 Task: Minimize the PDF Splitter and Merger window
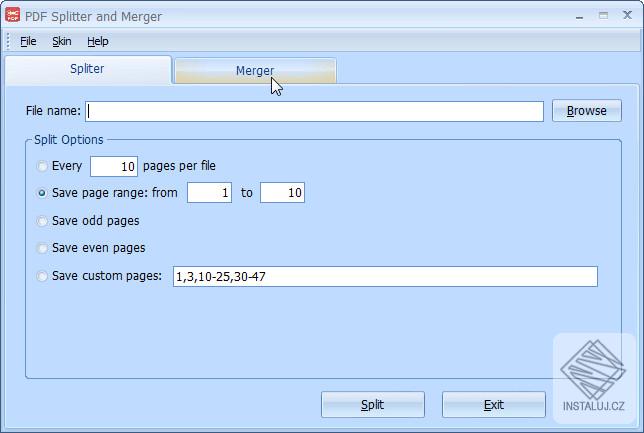[580, 16]
